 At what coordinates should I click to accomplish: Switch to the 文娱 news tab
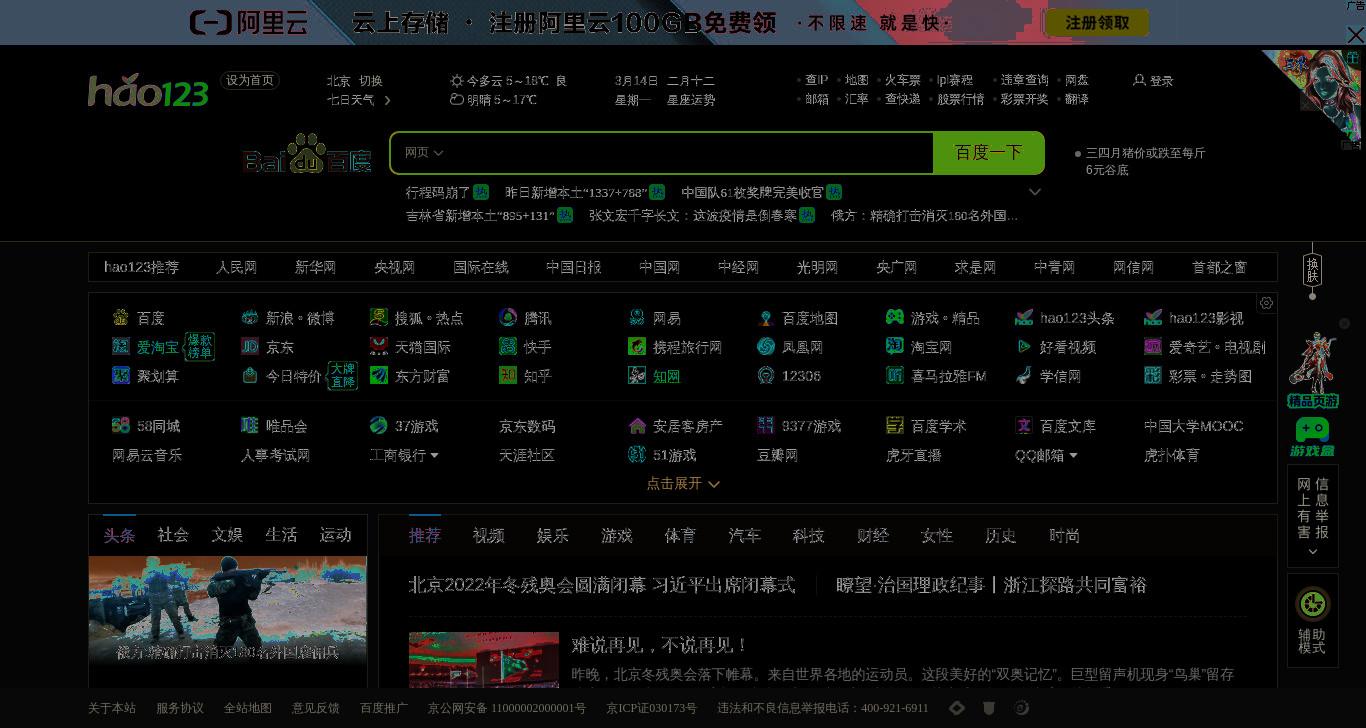coord(227,535)
